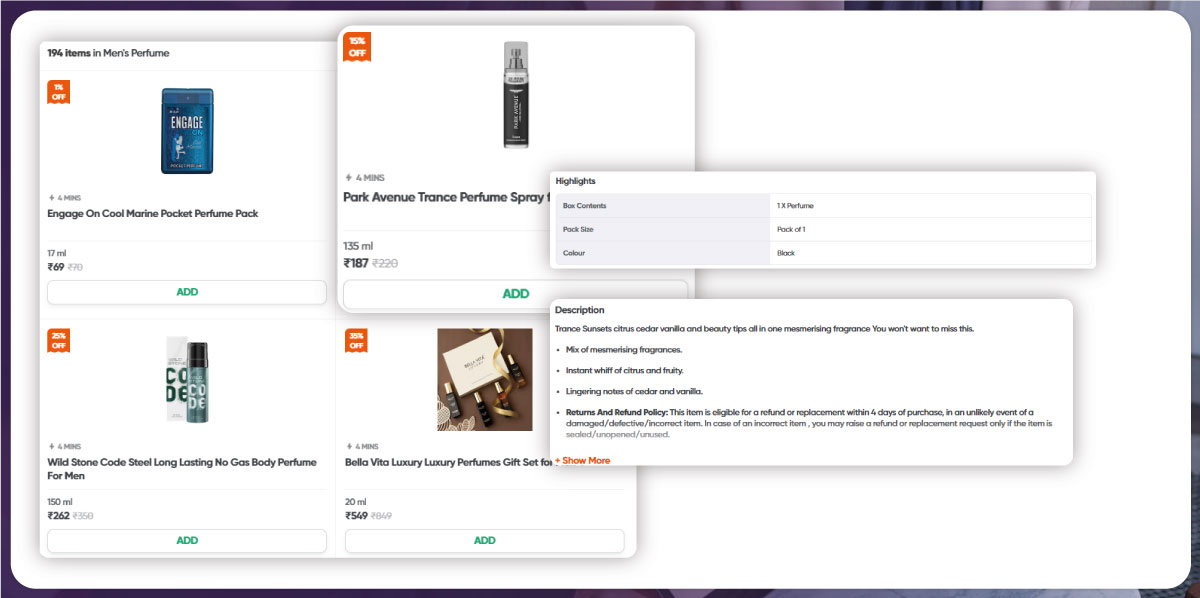Click struck-through ₹220 original price
The width and height of the screenshot is (1200, 598).
tap(385, 264)
